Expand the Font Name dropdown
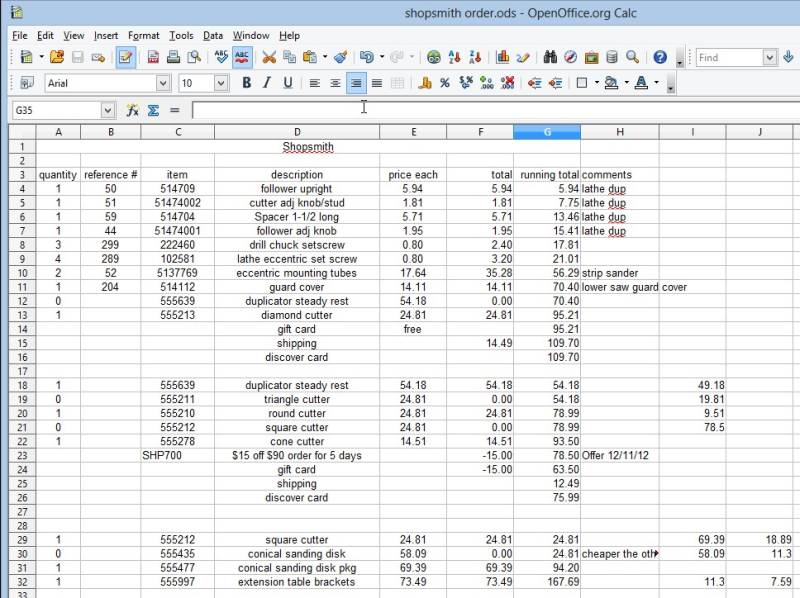Screen dimensions: 800x598 pos(163,83)
